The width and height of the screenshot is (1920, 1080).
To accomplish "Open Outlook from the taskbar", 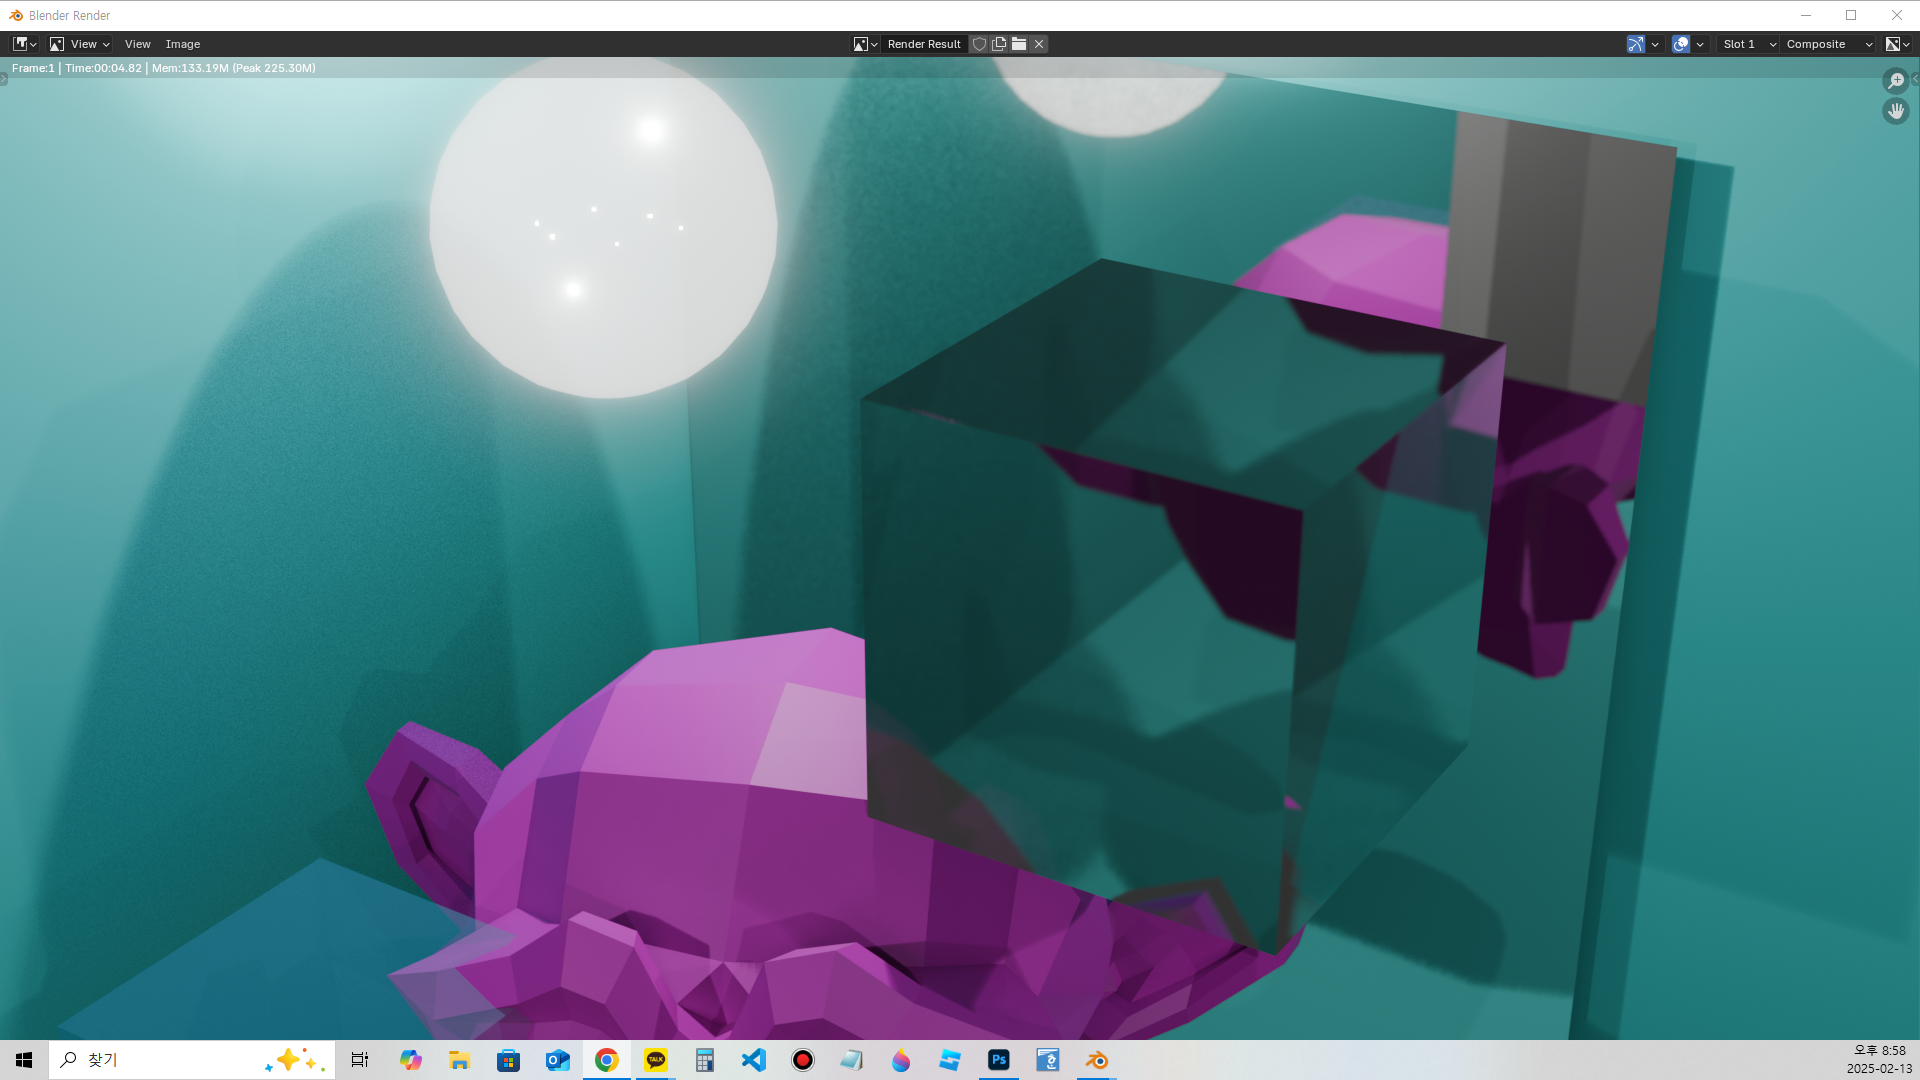I will pyautogui.click(x=557, y=1060).
